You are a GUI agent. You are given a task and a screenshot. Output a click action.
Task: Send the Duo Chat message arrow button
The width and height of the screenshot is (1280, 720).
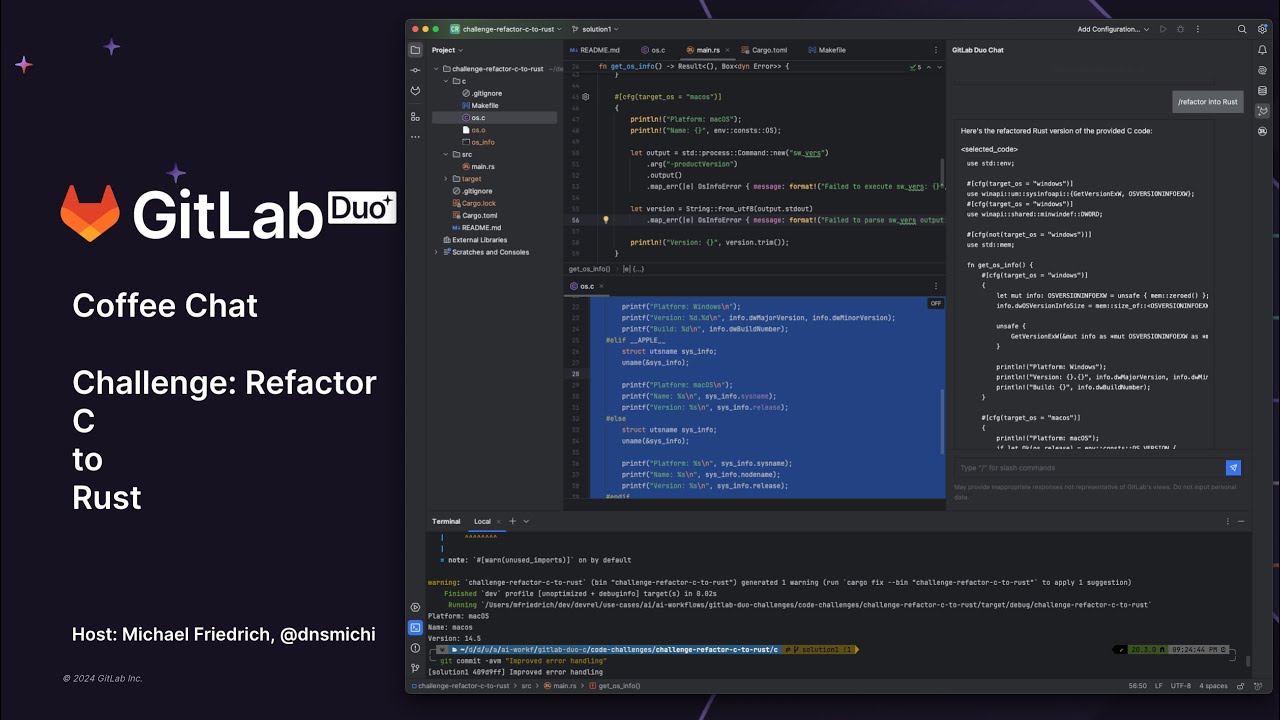click(x=1233, y=468)
